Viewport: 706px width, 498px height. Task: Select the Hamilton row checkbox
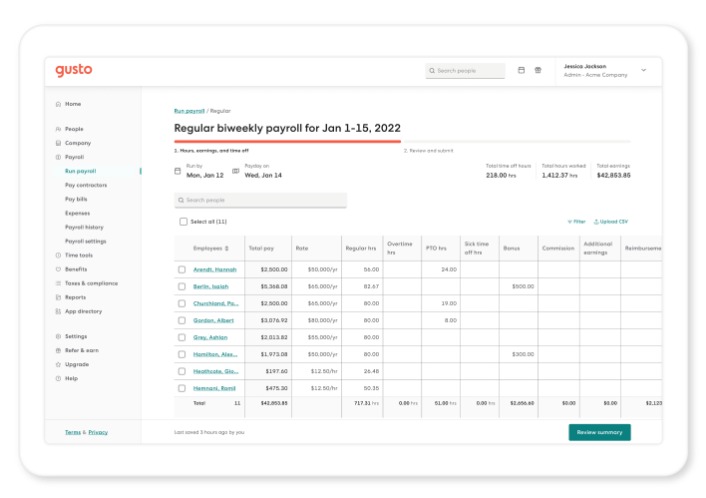pos(182,354)
